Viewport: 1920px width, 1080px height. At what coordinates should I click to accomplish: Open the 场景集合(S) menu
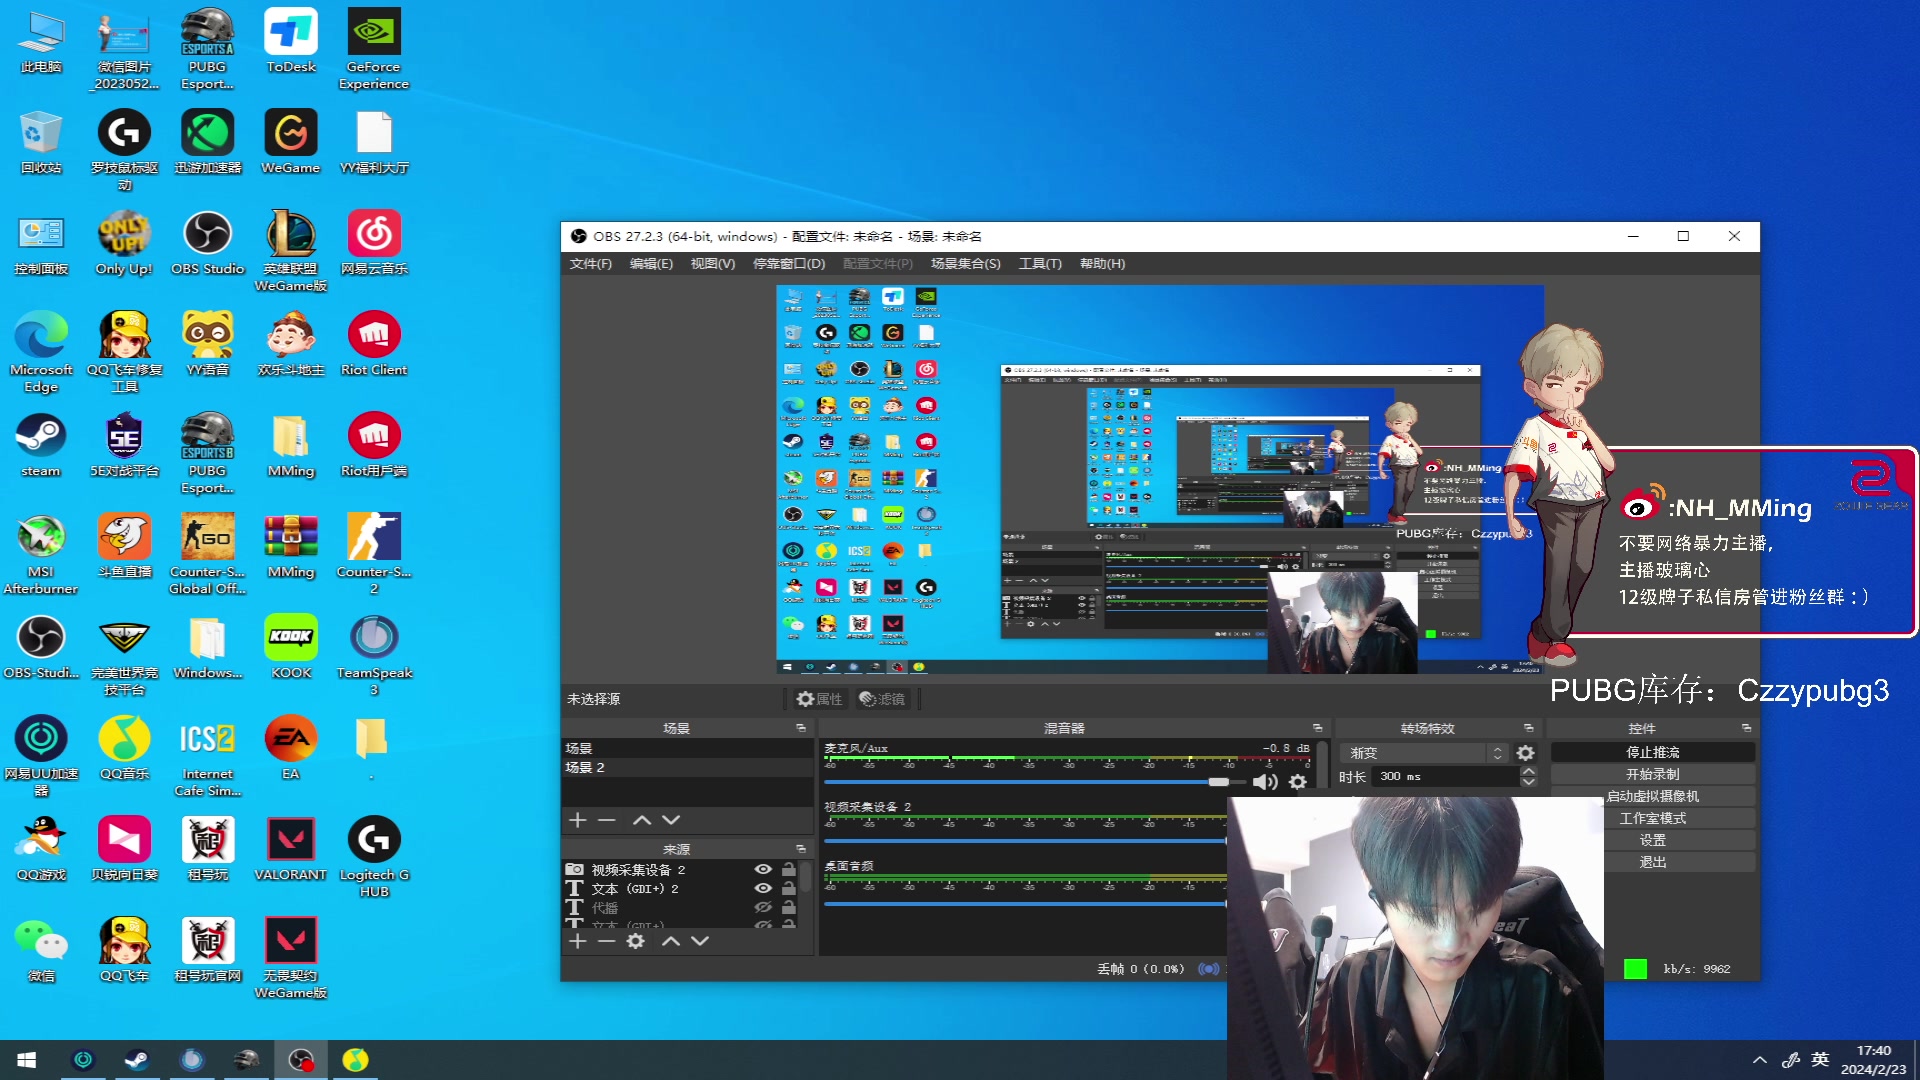965,264
